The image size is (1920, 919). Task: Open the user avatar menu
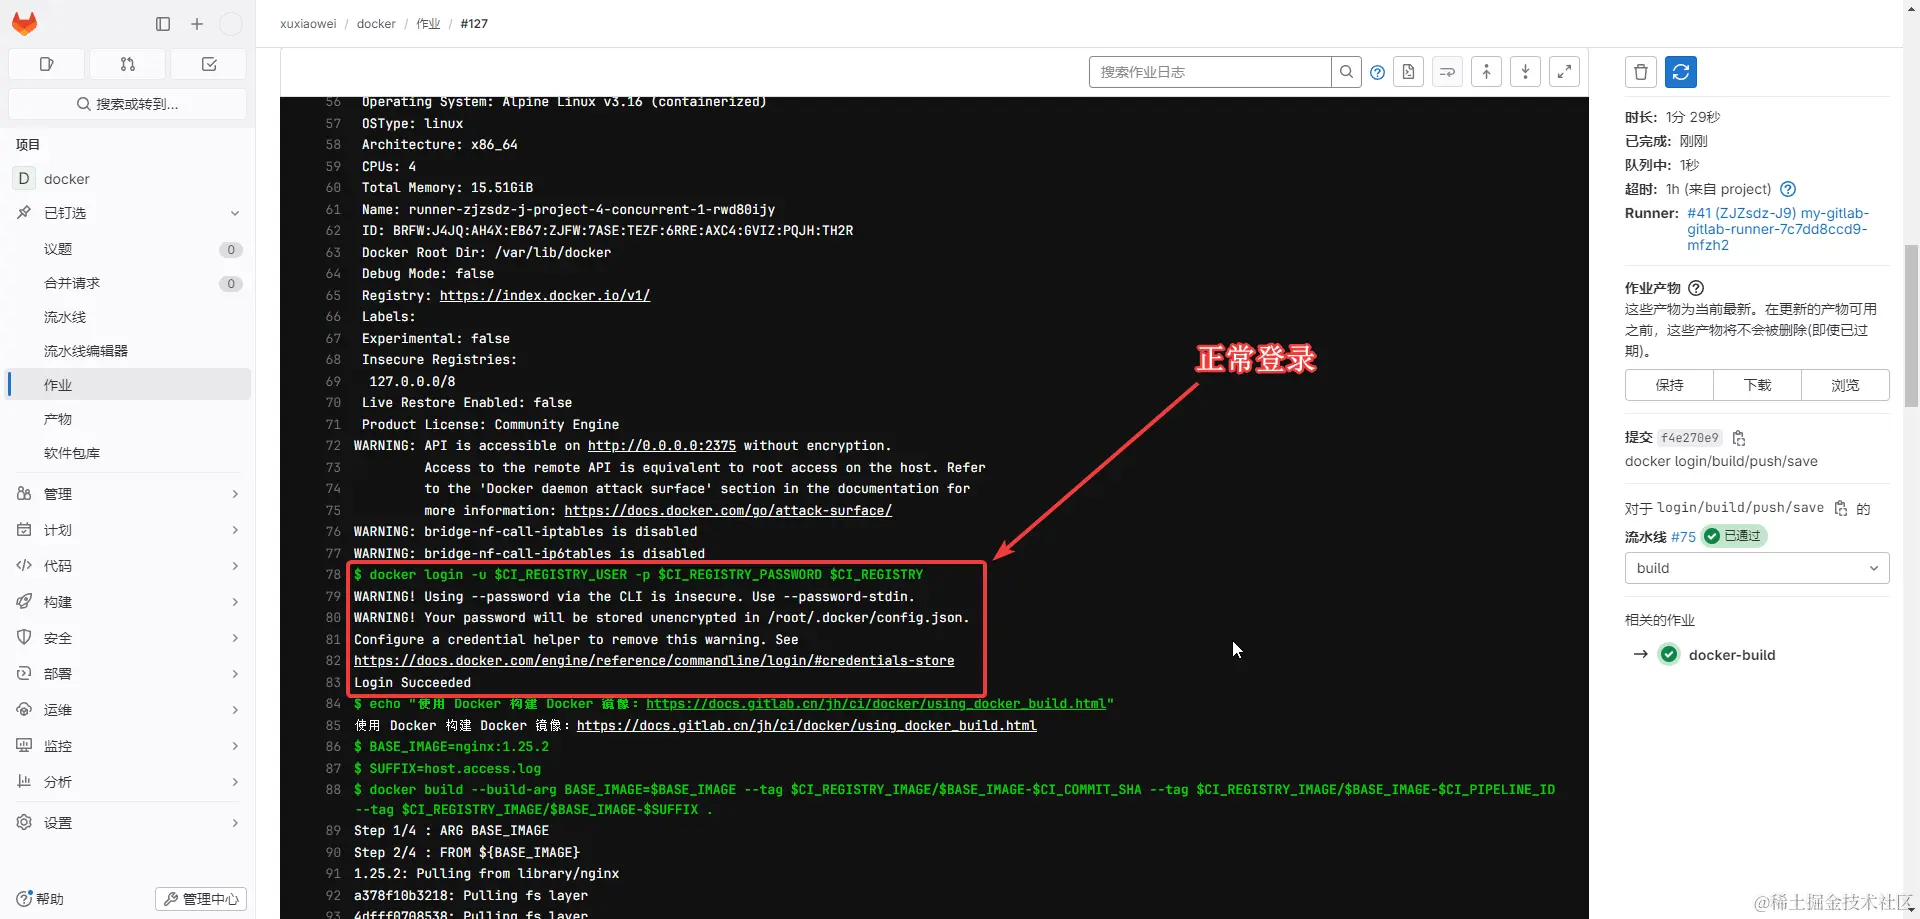point(230,24)
